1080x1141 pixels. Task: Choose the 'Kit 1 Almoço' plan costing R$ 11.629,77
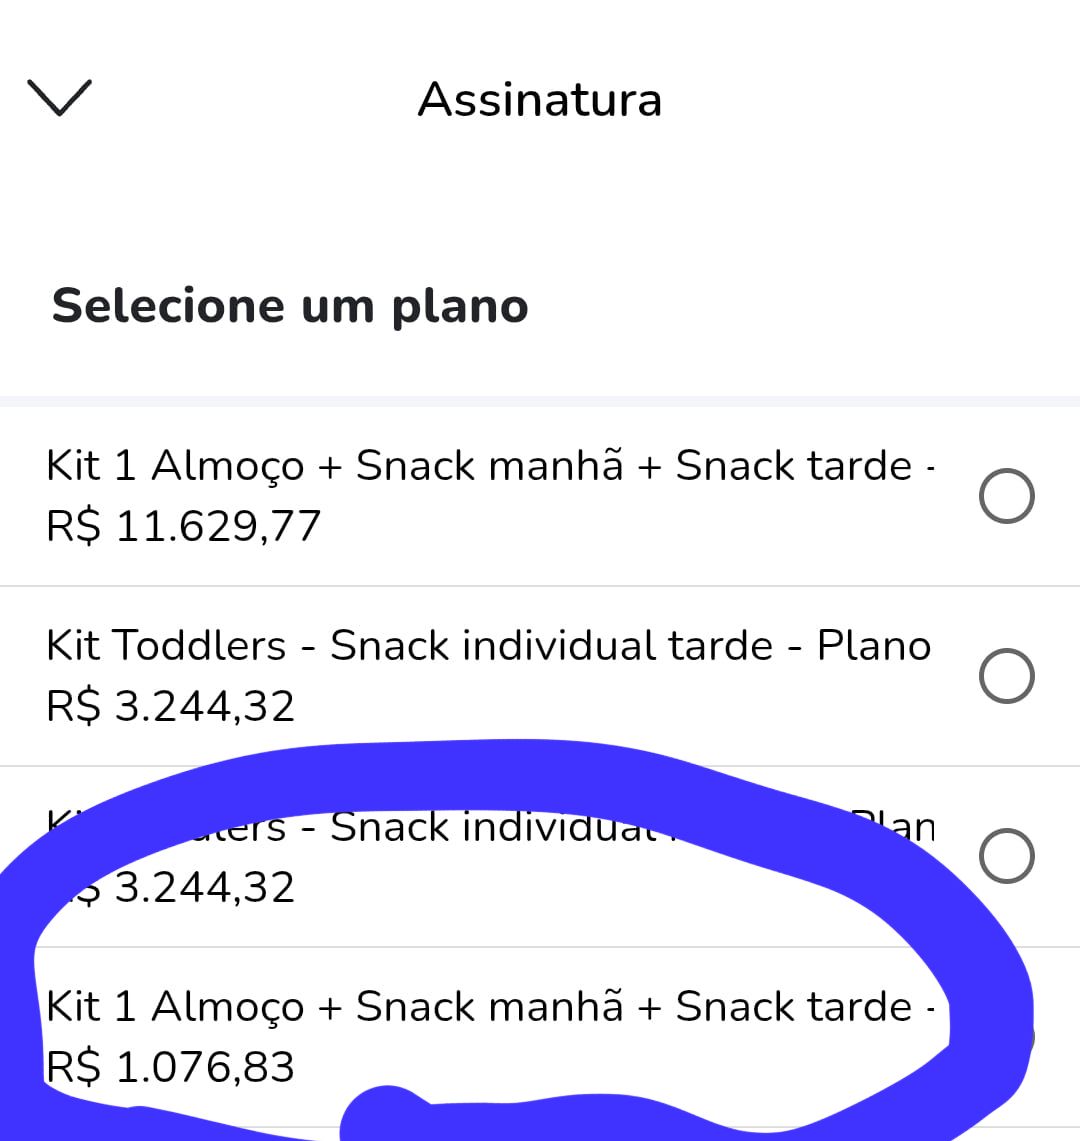coord(540,496)
